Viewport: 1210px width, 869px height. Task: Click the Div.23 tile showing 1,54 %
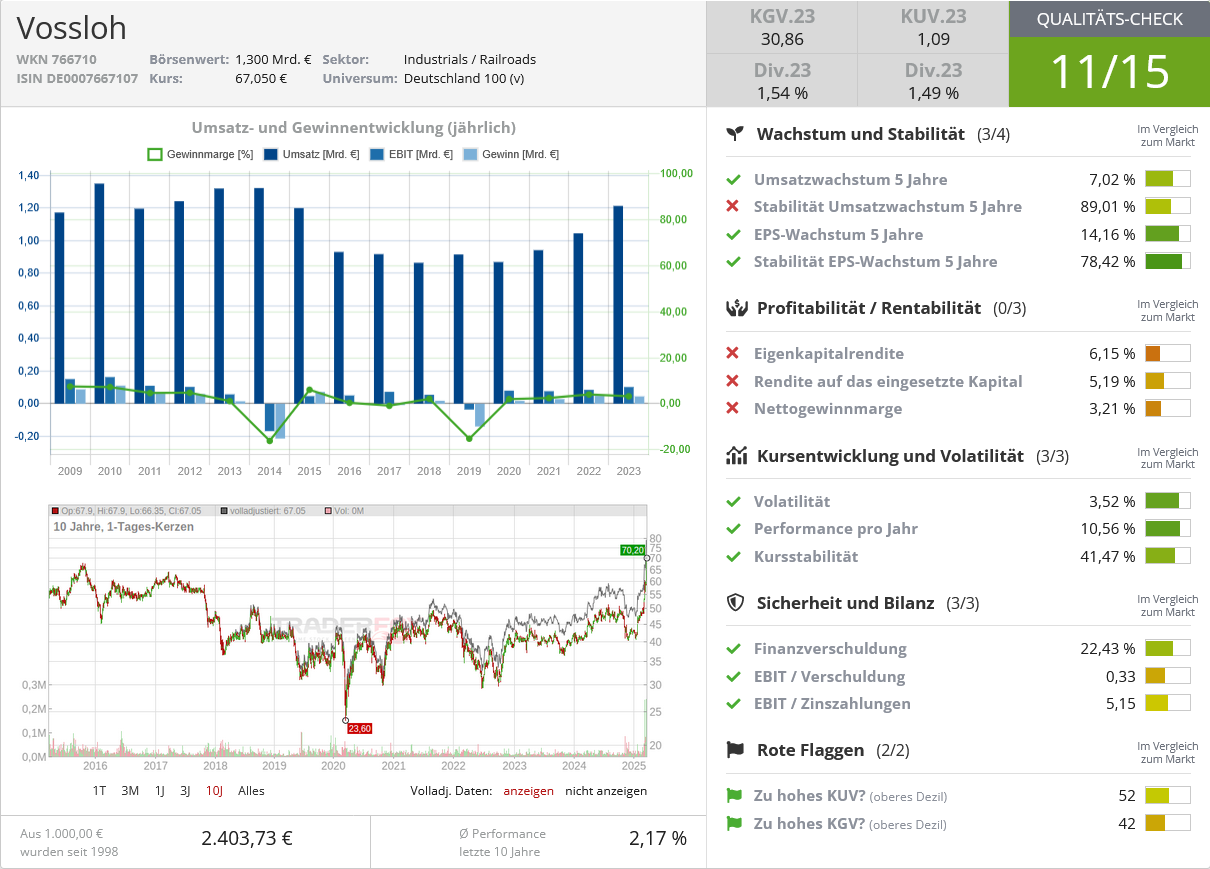click(782, 81)
